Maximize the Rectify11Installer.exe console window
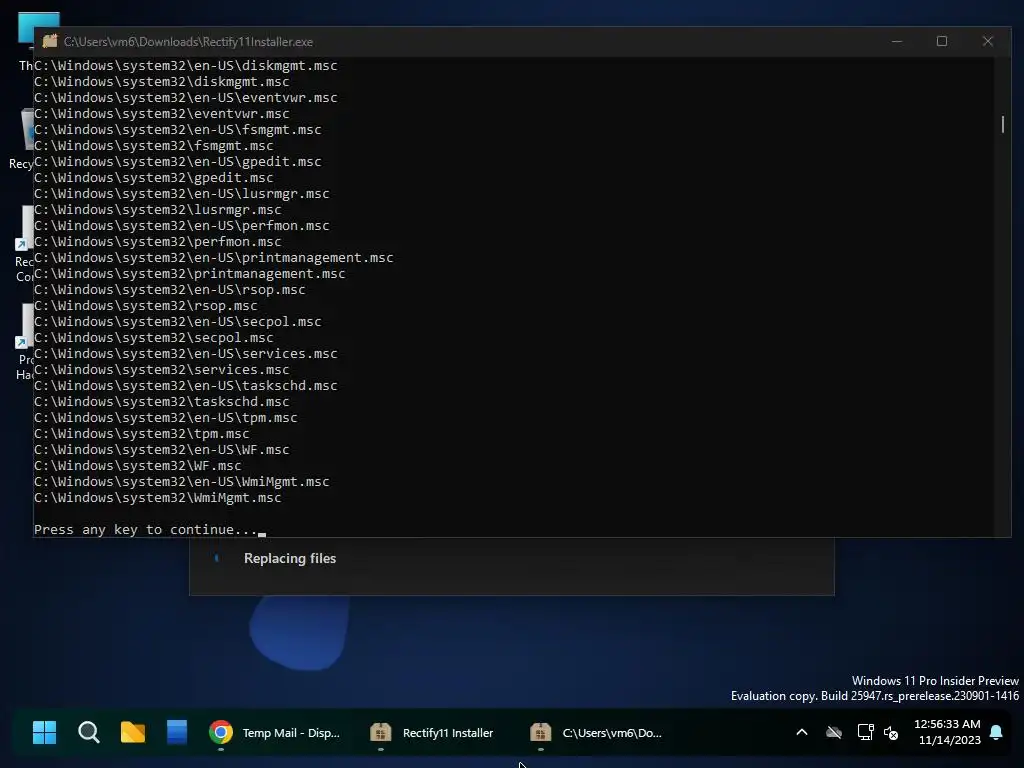This screenshot has height=768, width=1024. [942, 41]
